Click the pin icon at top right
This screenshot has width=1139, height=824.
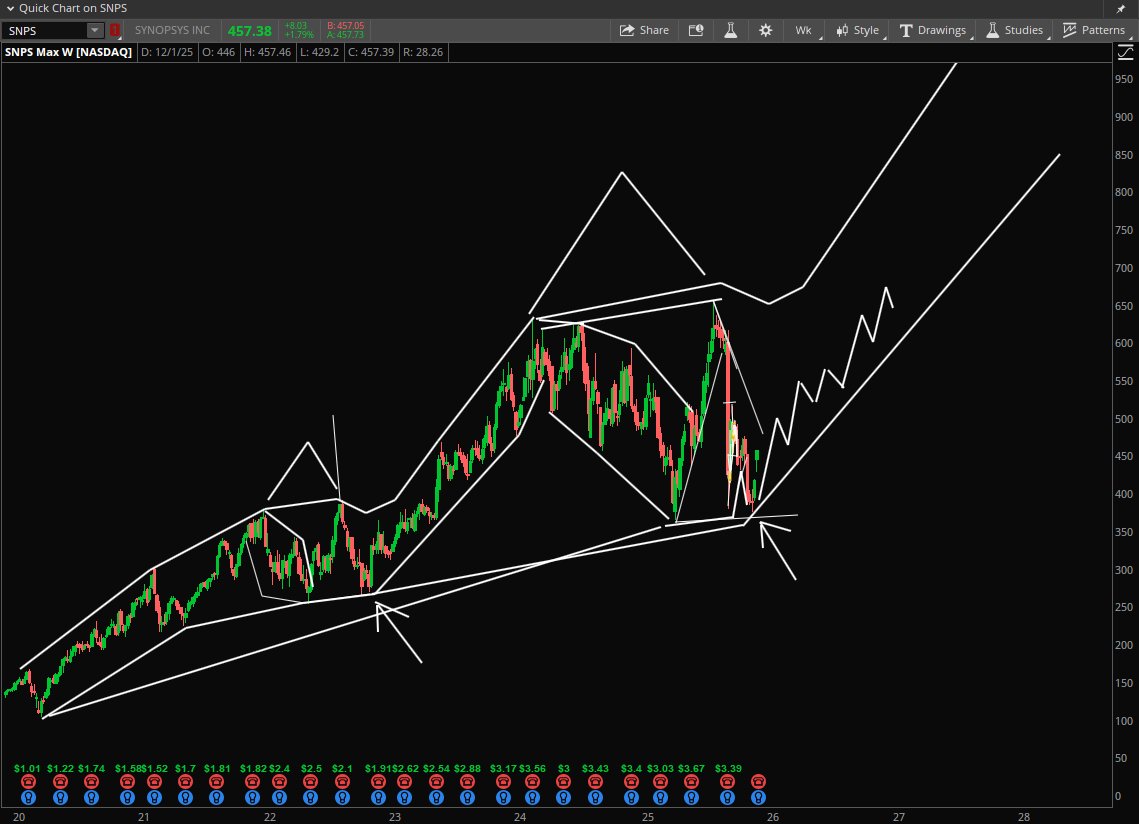point(1121,9)
